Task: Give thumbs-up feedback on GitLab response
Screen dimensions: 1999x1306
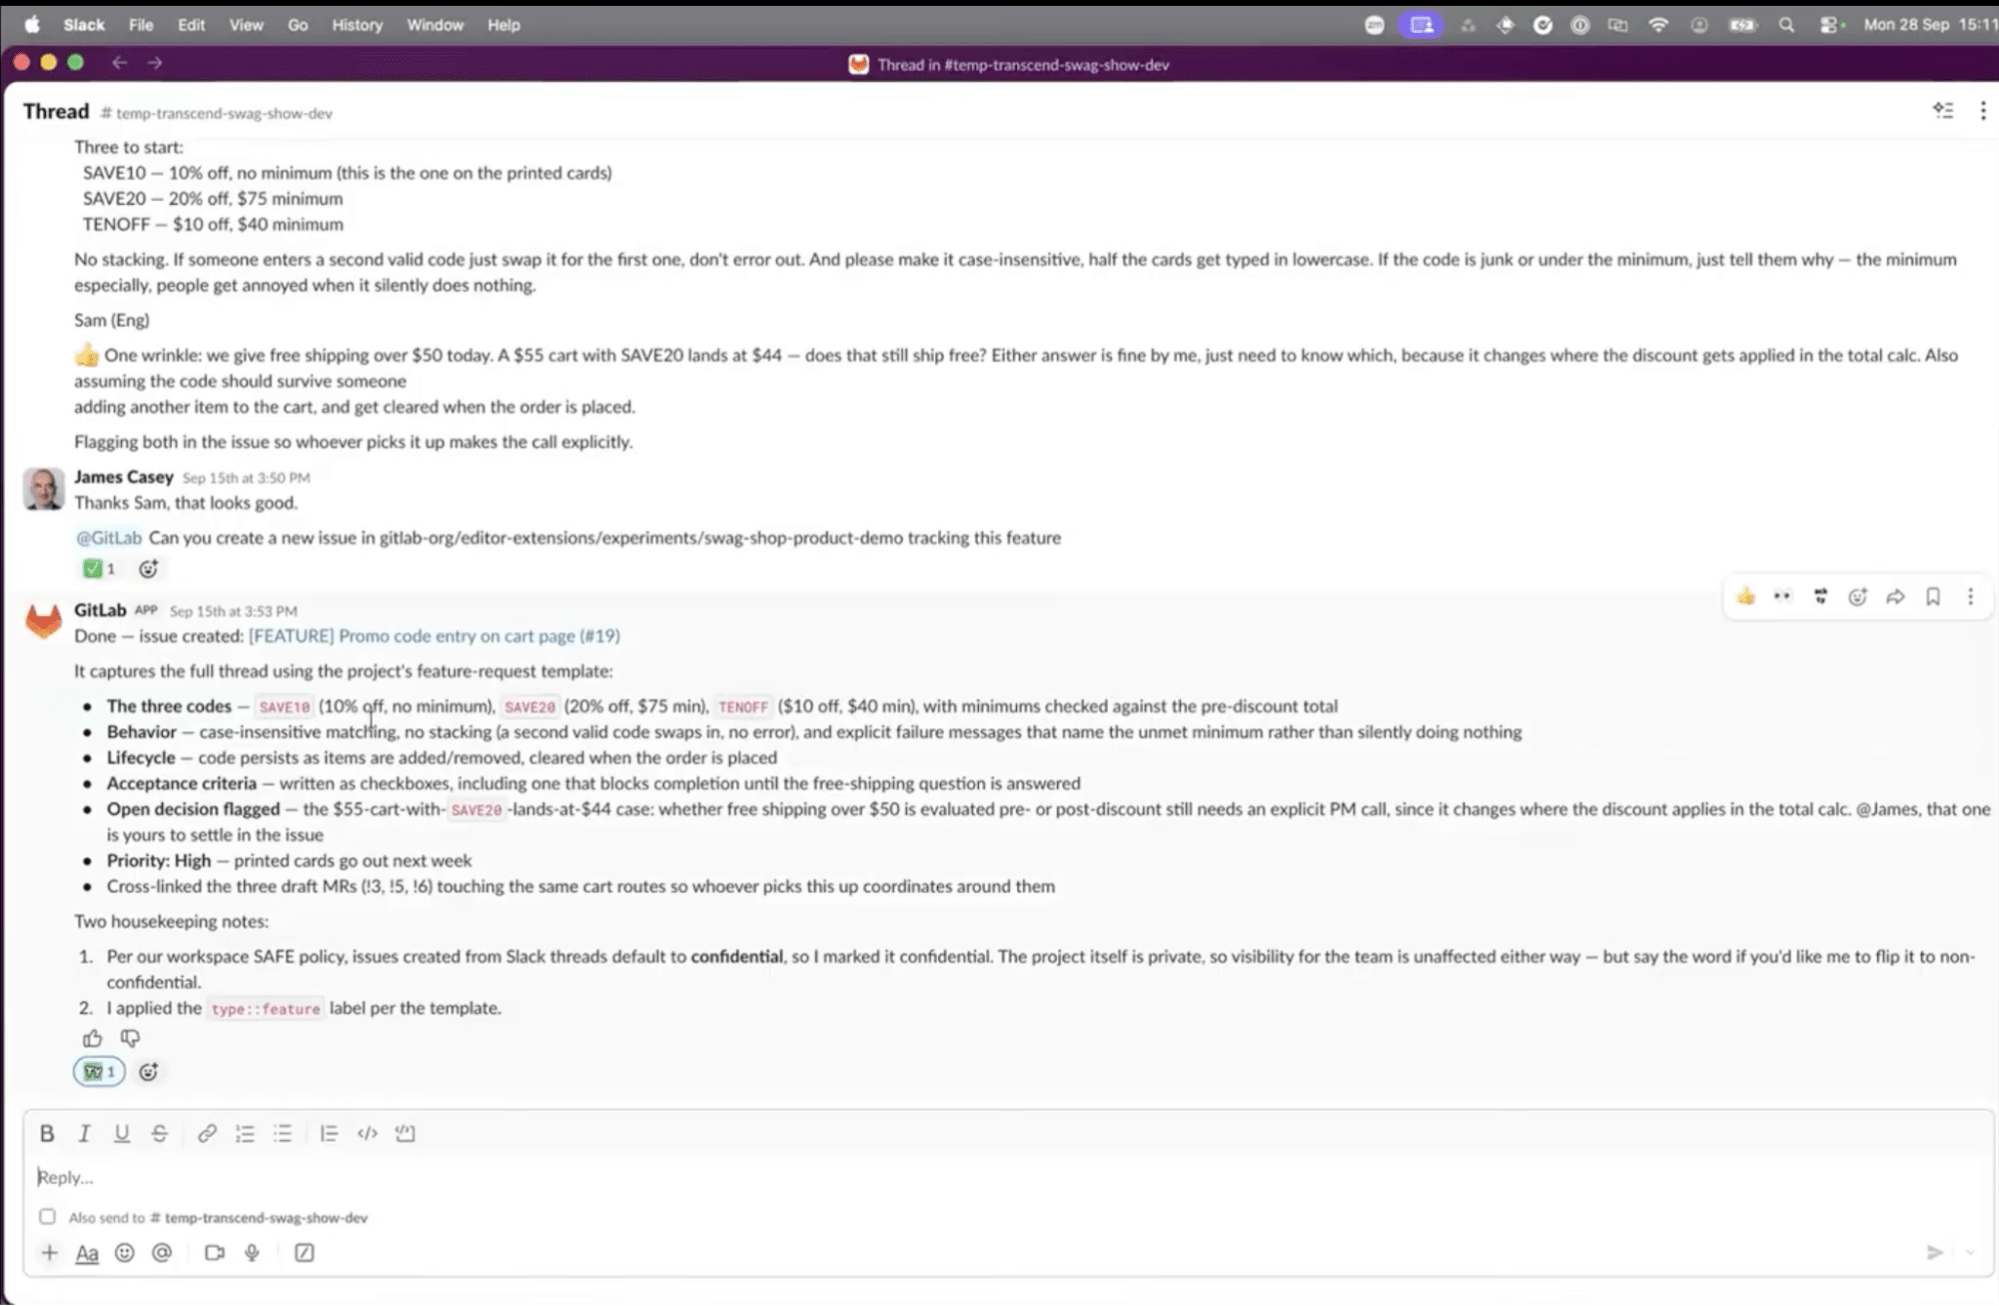Action: pyautogui.click(x=92, y=1038)
